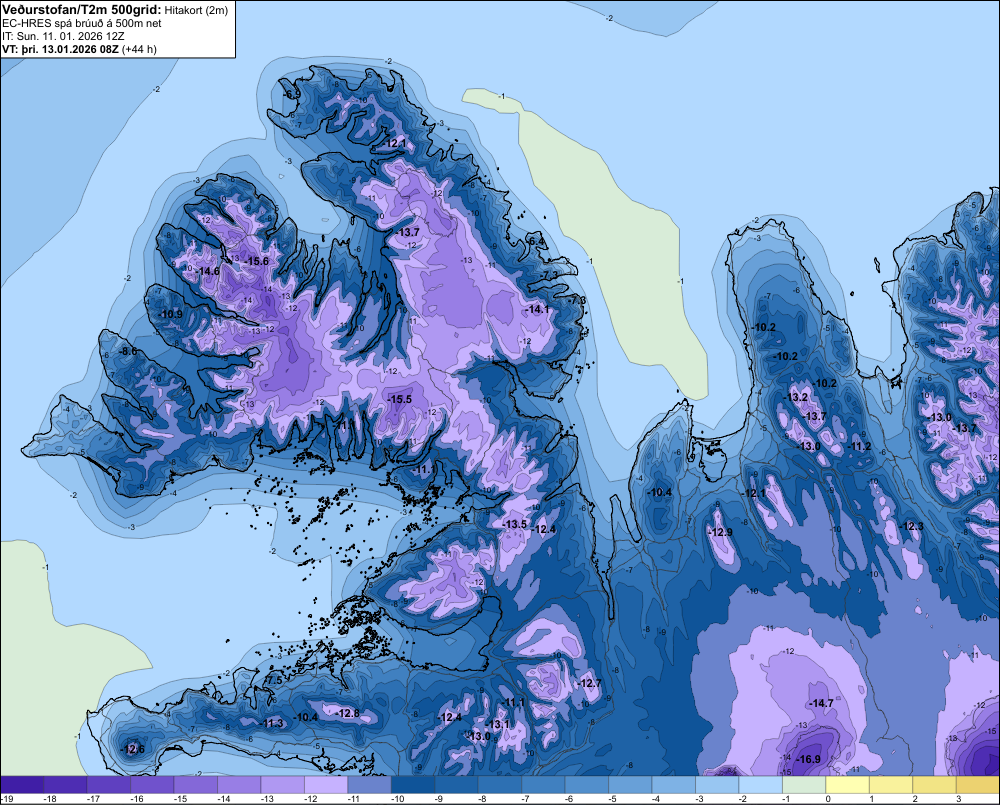This screenshot has height=805, width=1000.
Task: Click the -6.4 temperature value
Action: (x=536, y=241)
